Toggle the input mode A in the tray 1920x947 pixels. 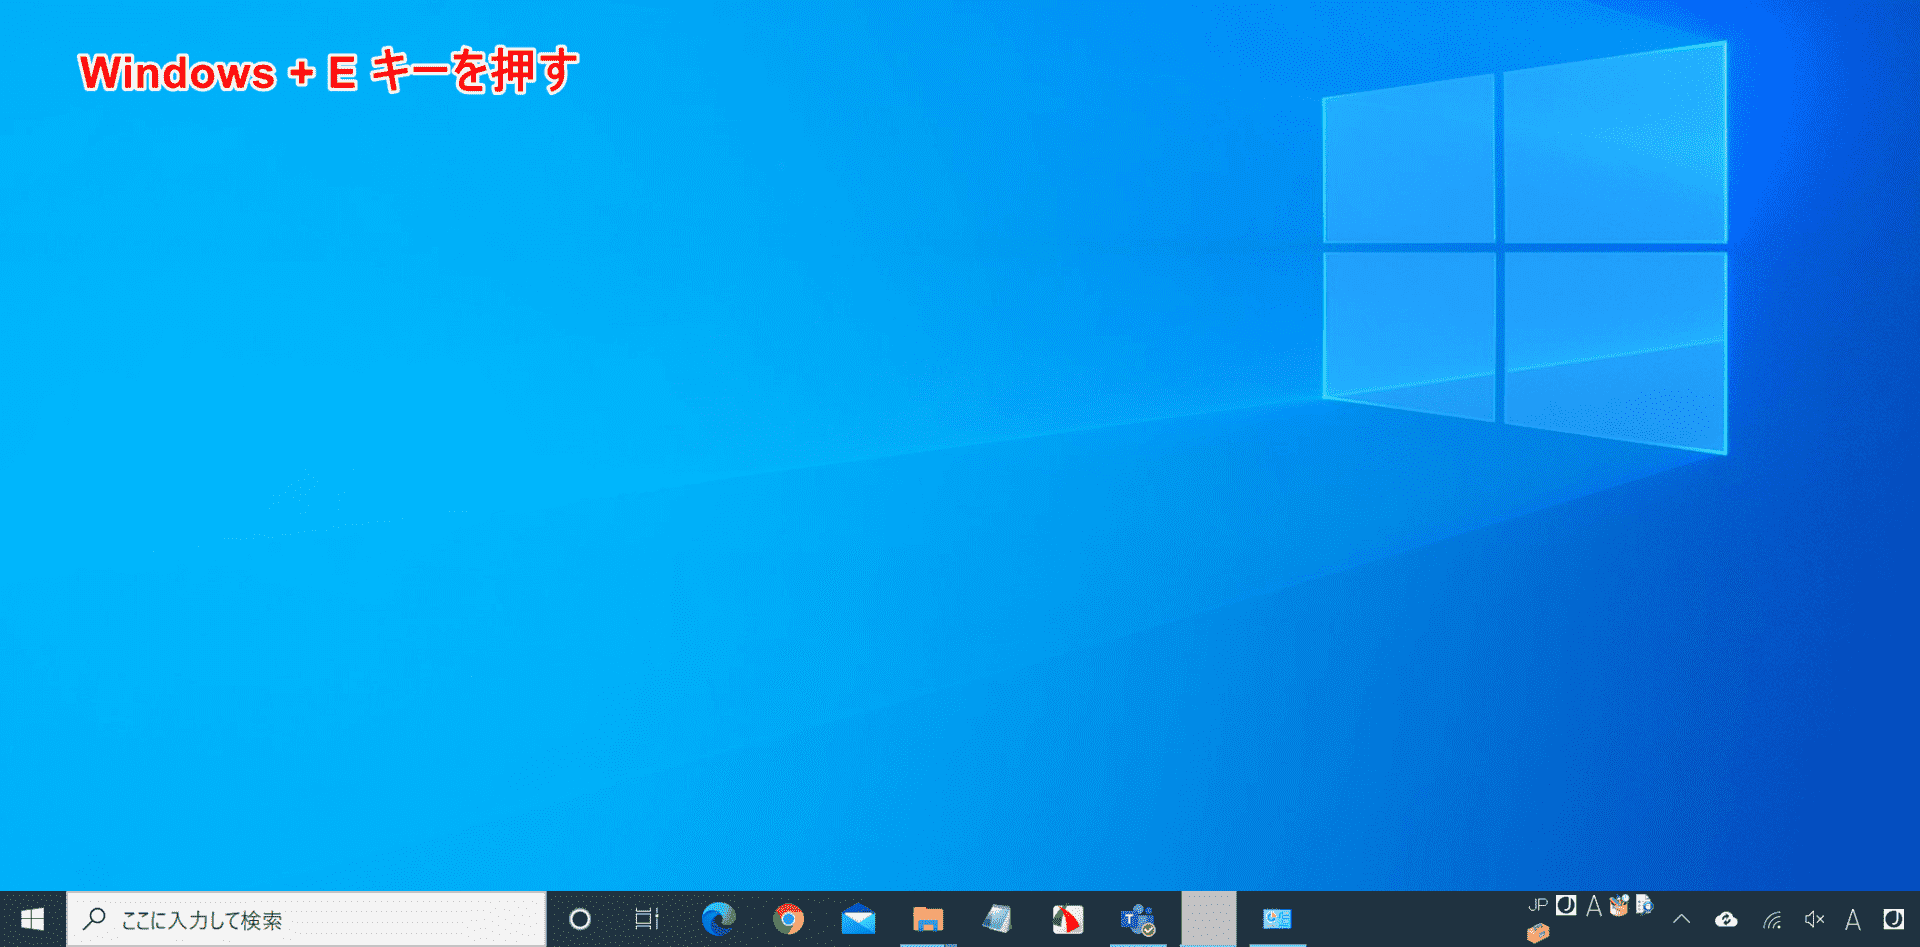point(1853,919)
